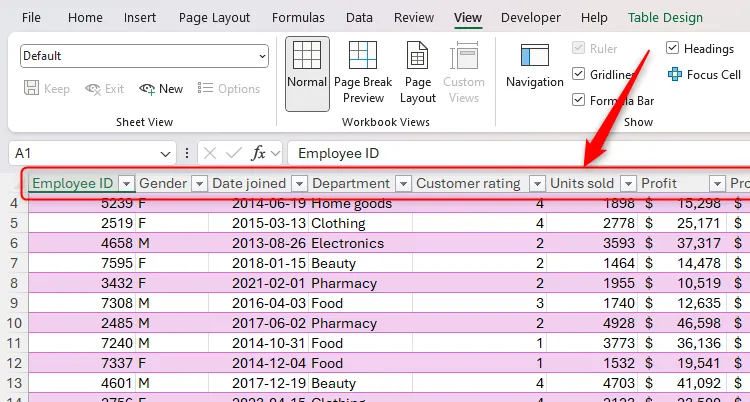Open the Department column filter dropdown

[x=403, y=184]
